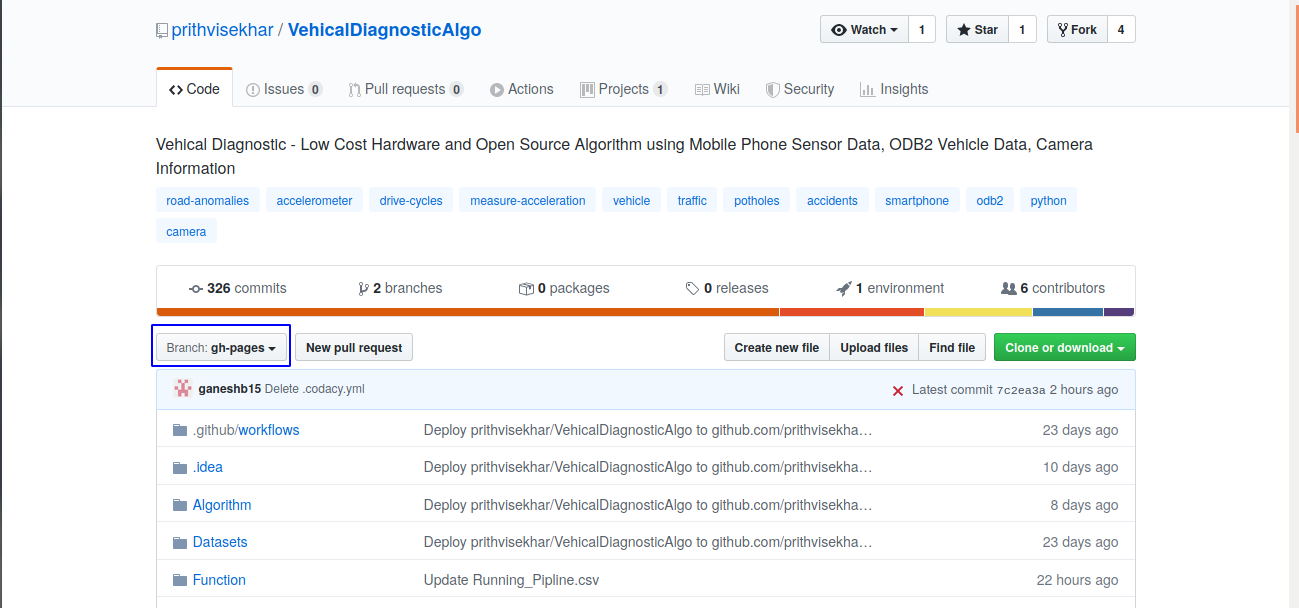Click the orange language bar segment
Screen dimensions: 1299x608
coord(468,312)
